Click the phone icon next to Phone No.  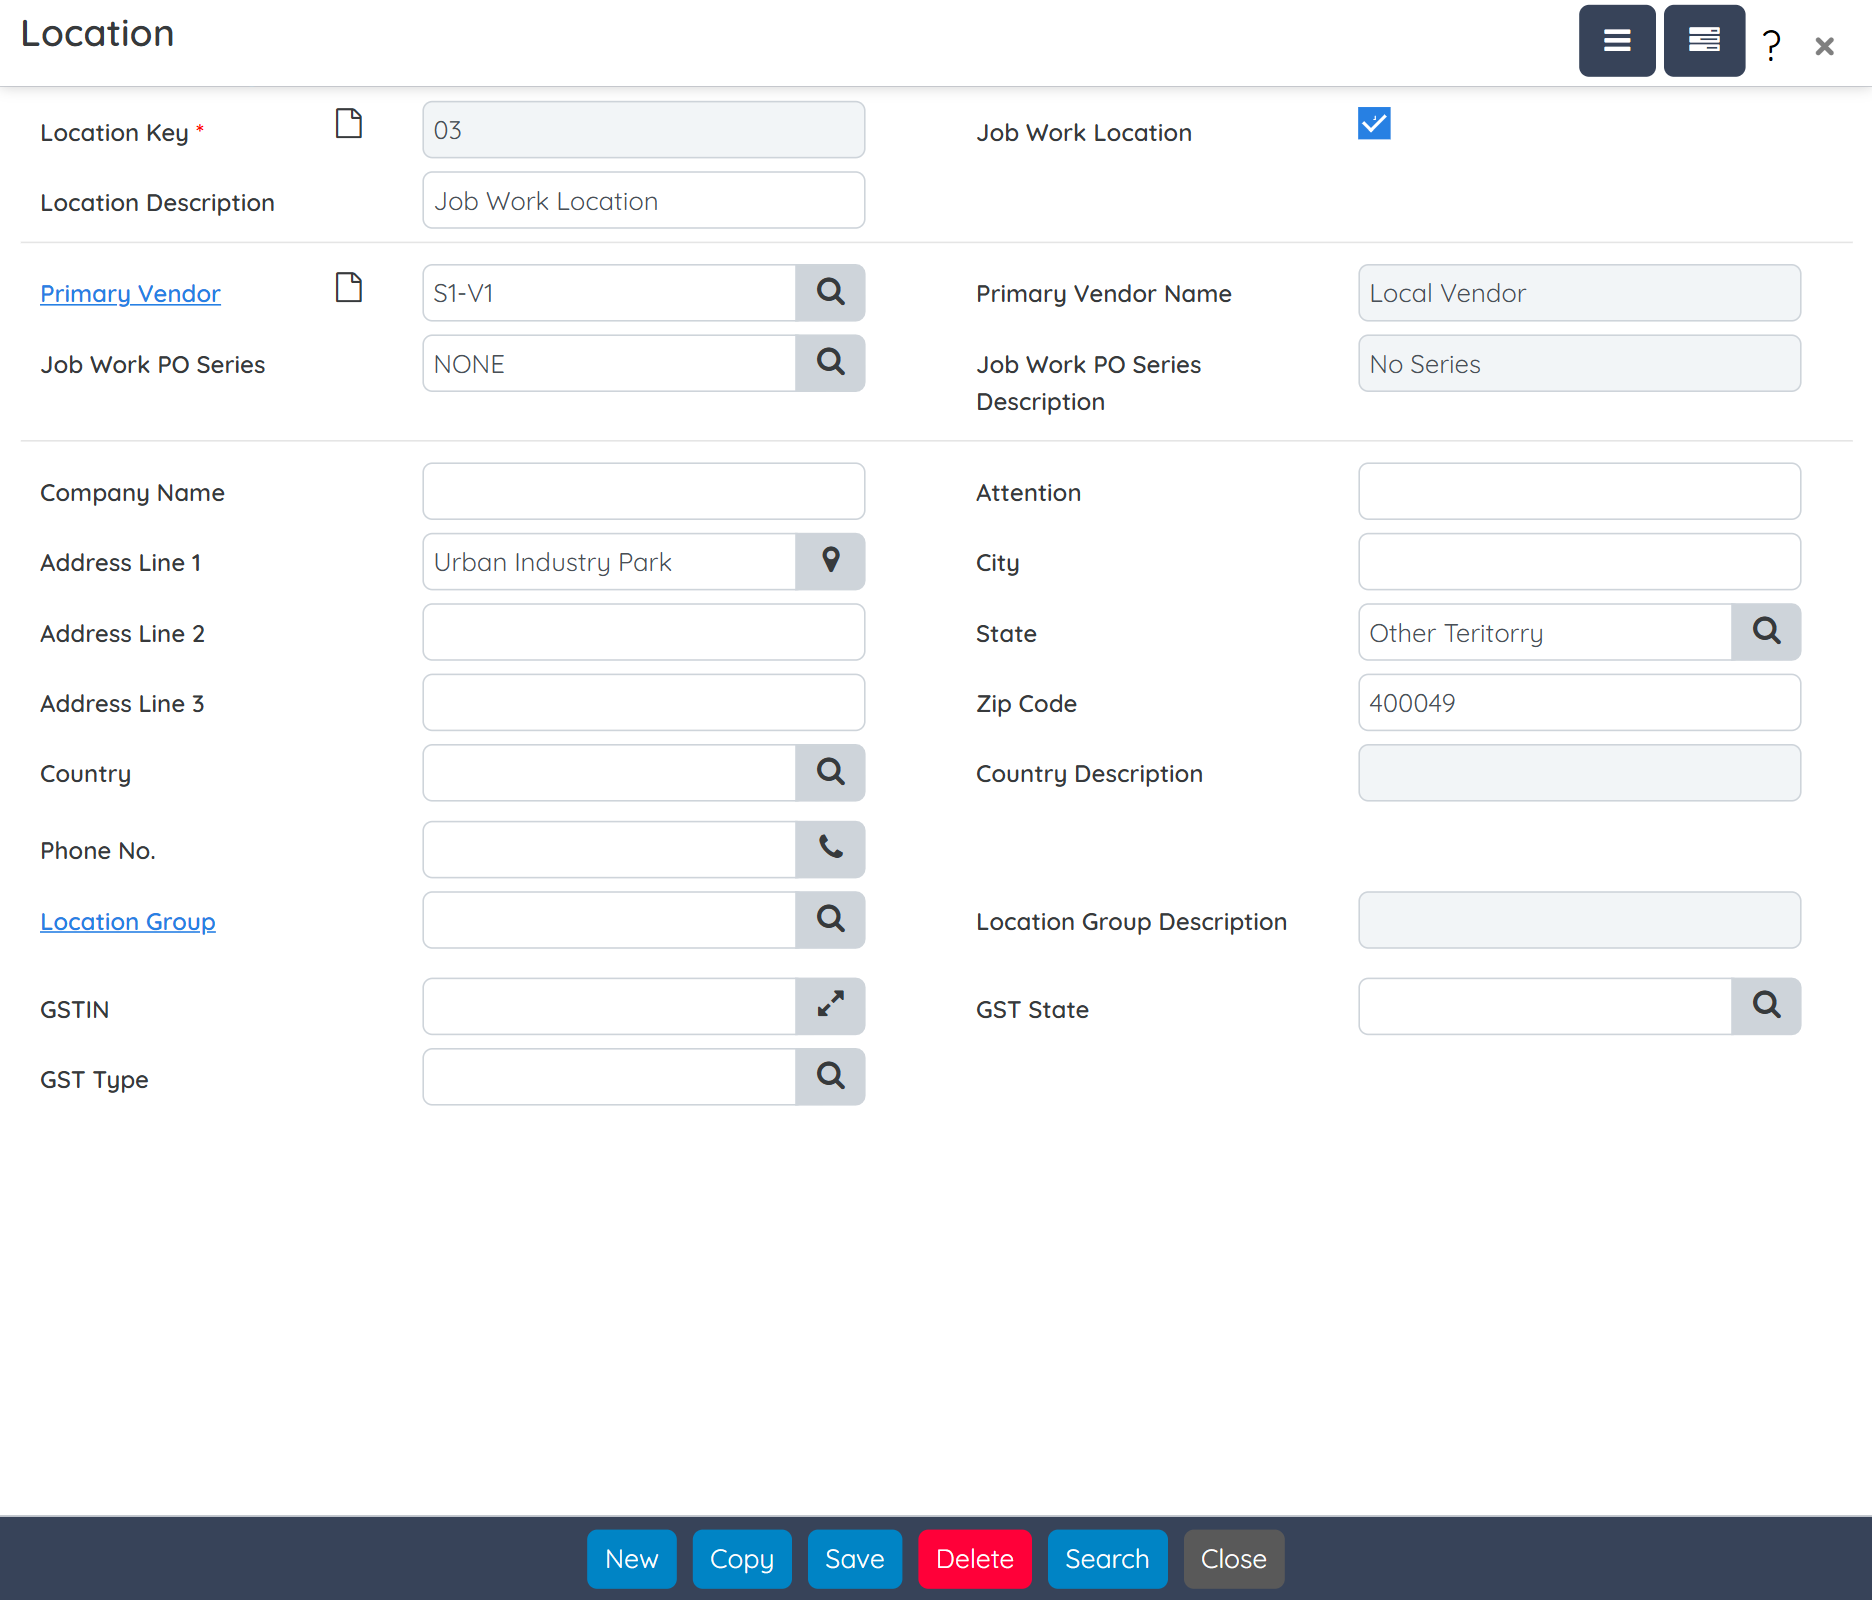(830, 849)
